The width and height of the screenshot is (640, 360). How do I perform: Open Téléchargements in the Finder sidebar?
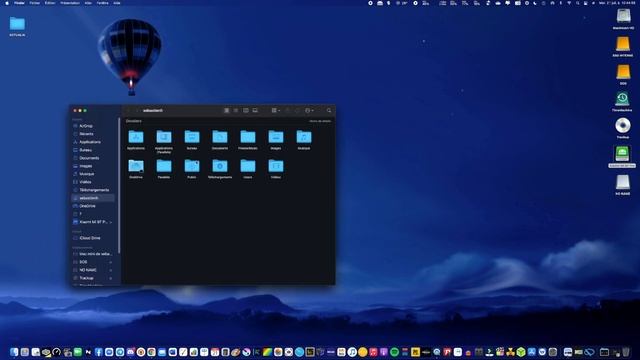pos(93,190)
